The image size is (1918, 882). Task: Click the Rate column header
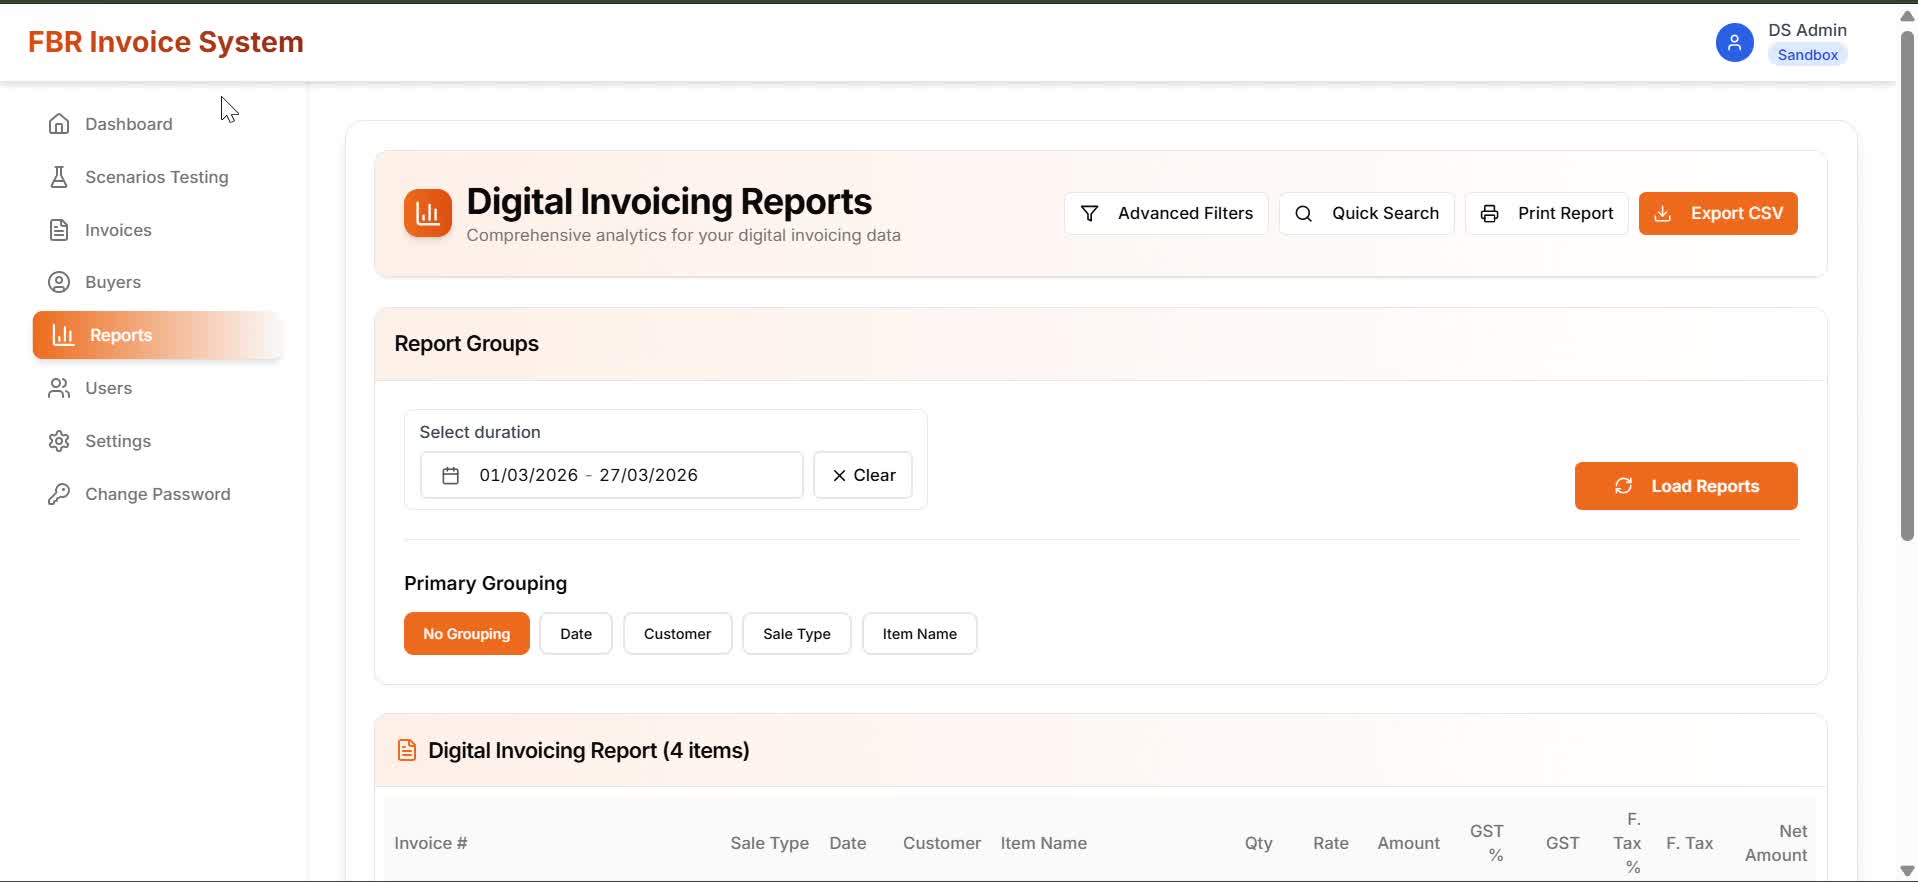coord(1331,843)
